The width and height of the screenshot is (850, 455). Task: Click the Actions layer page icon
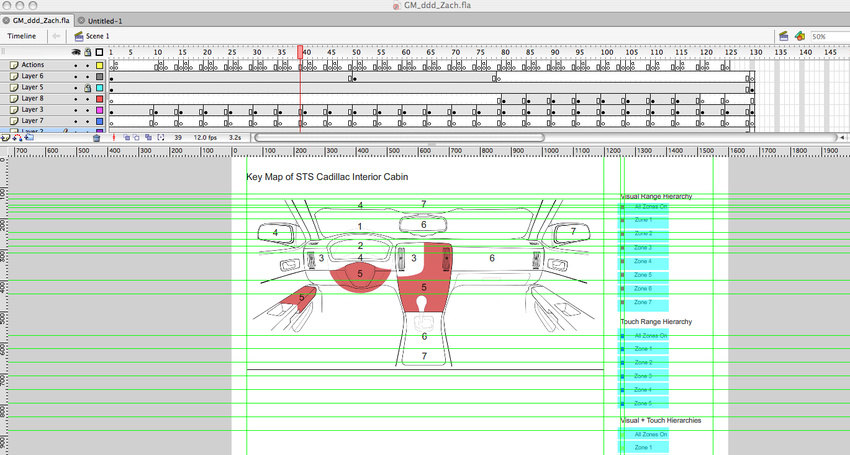click(14, 65)
